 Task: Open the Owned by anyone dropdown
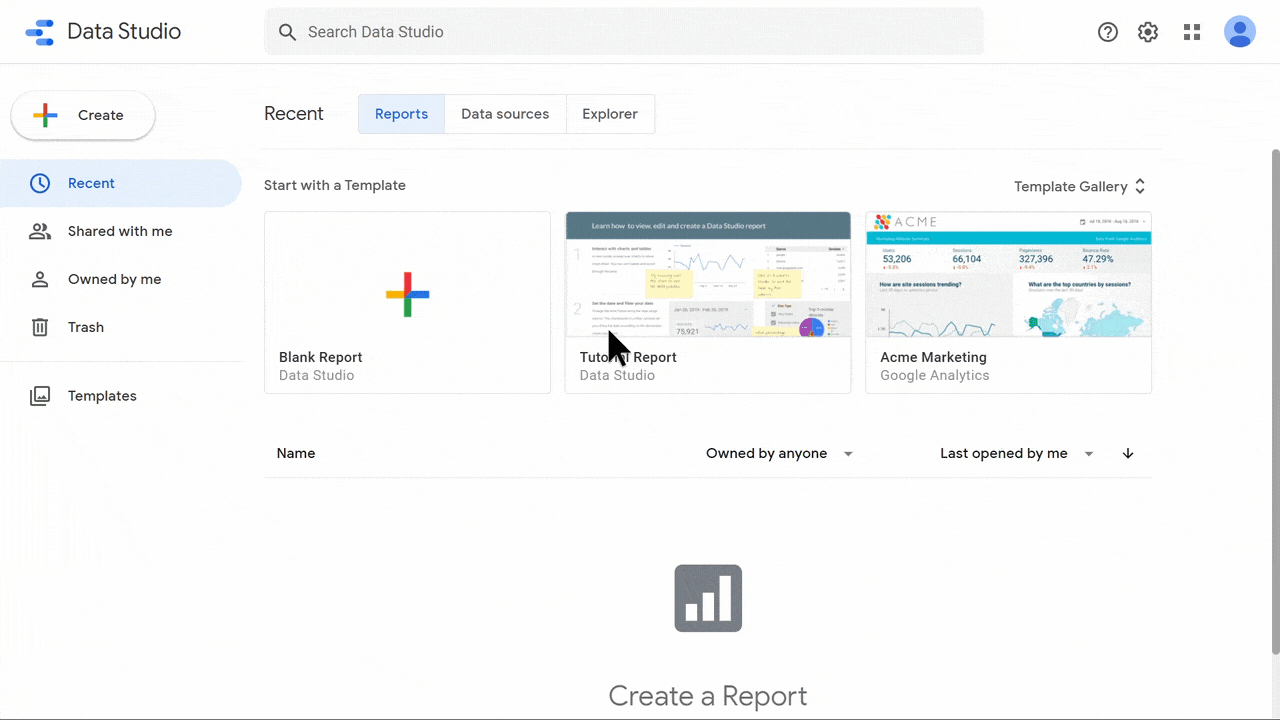[780, 453]
